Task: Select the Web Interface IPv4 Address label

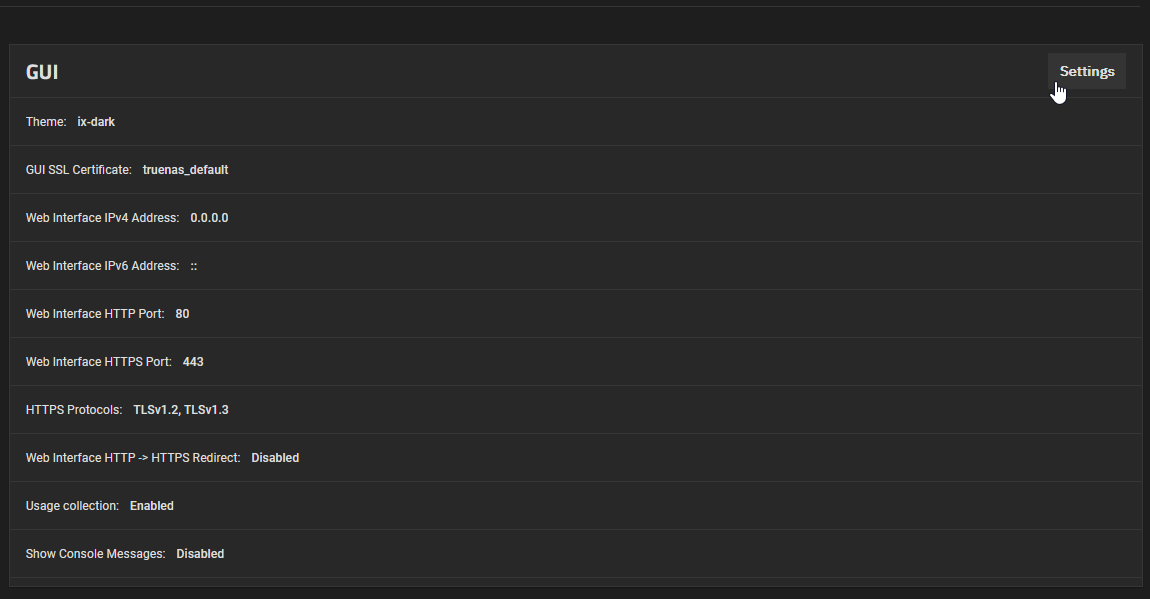Action: [x=102, y=218]
